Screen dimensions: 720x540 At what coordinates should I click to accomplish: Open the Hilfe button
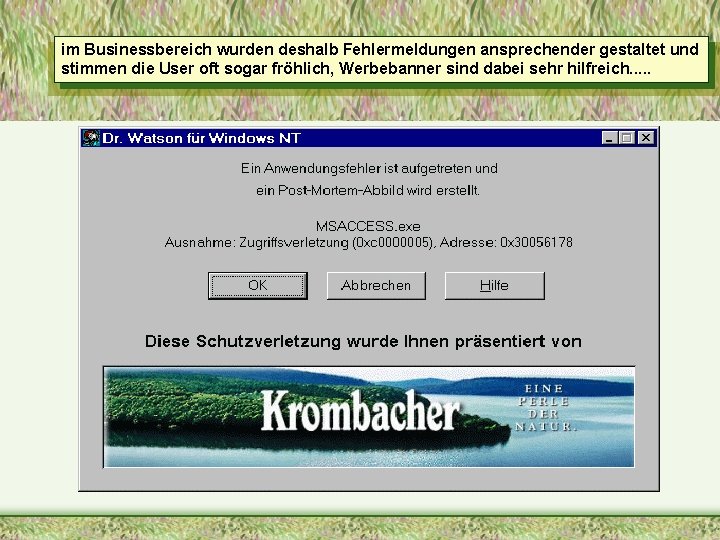tap(495, 286)
